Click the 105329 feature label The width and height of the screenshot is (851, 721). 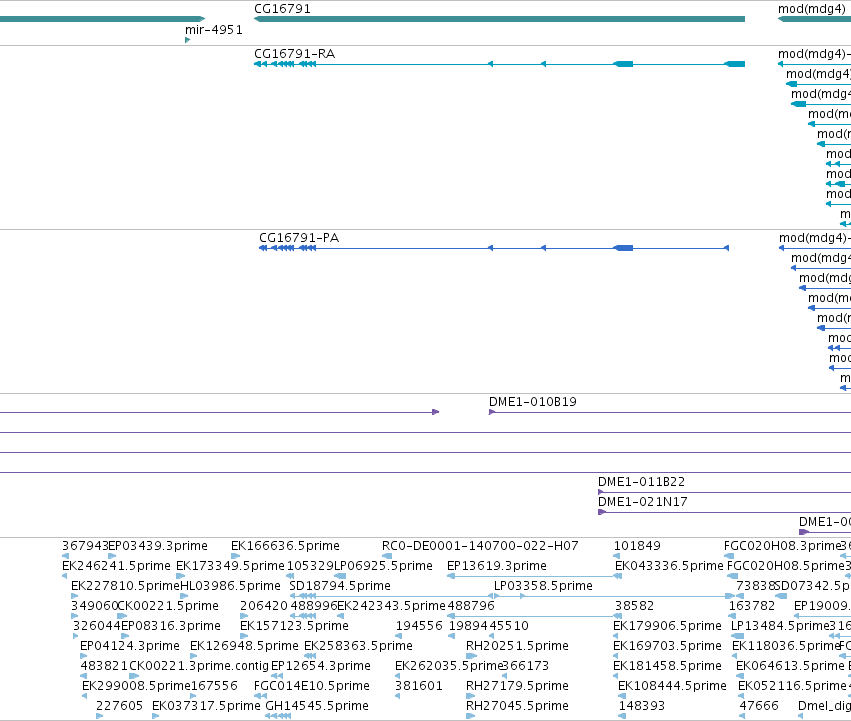[310, 566]
